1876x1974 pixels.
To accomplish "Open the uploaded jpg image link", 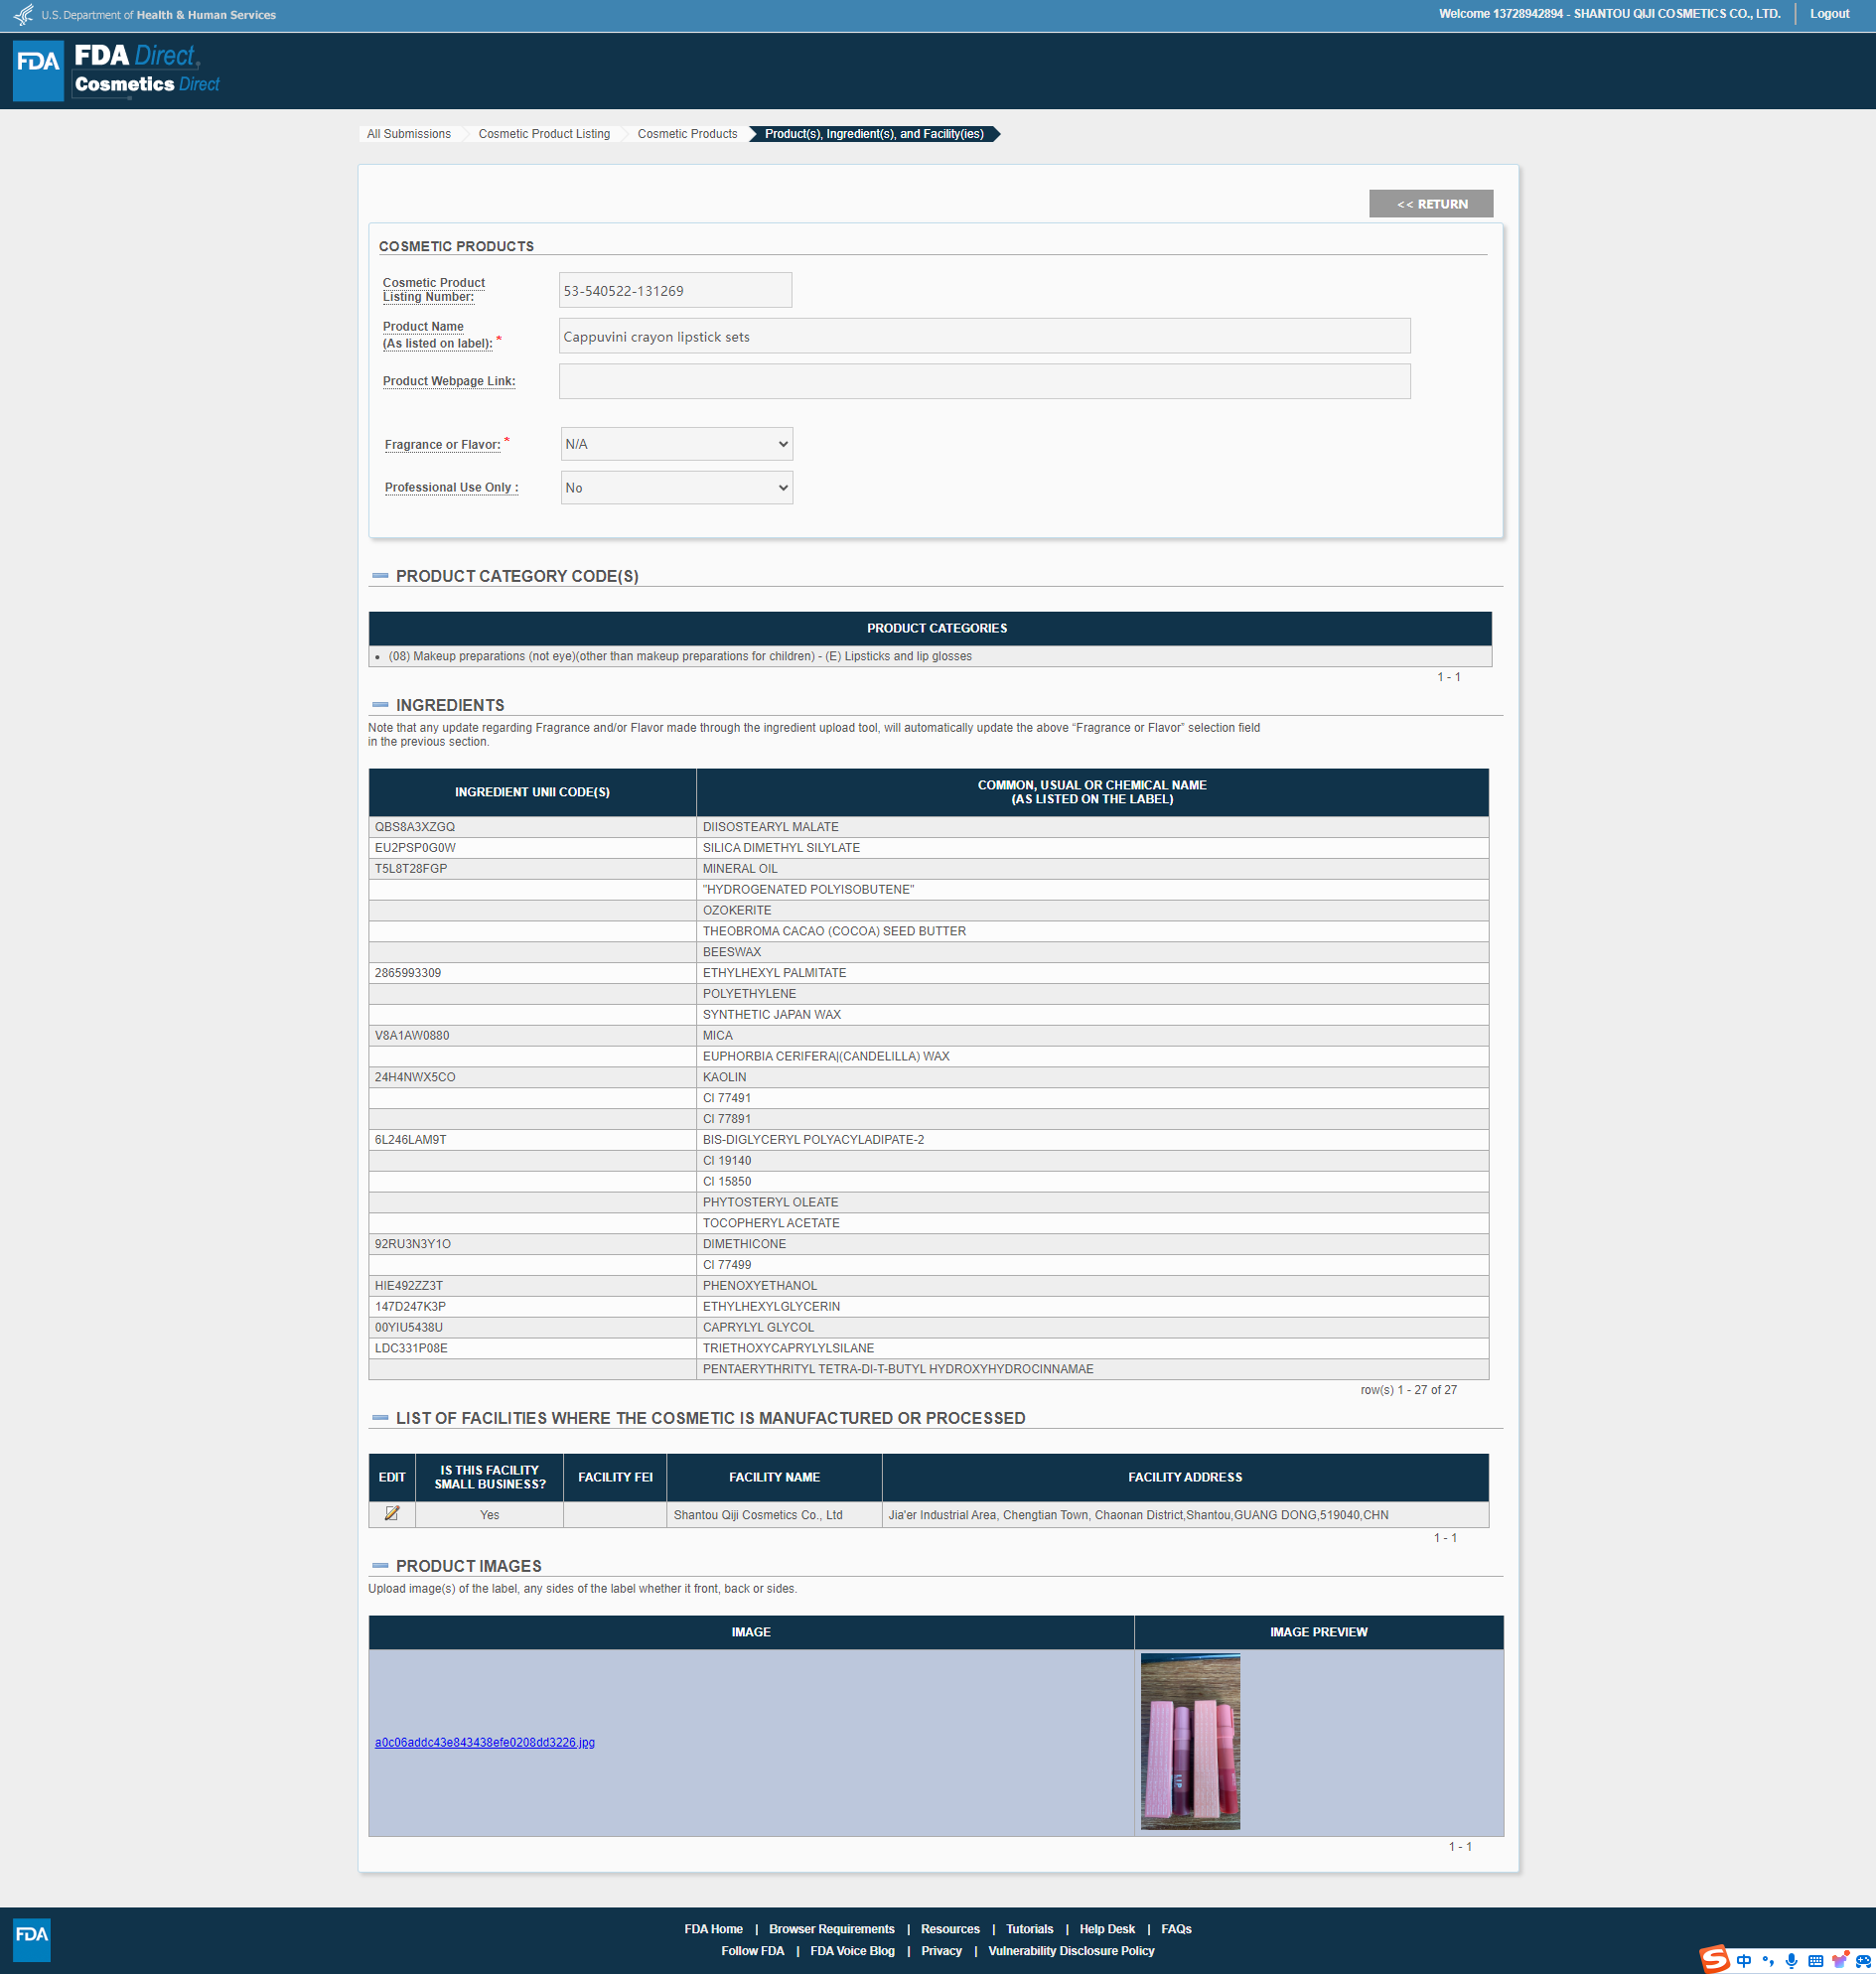I will (x=484, y=1742).
